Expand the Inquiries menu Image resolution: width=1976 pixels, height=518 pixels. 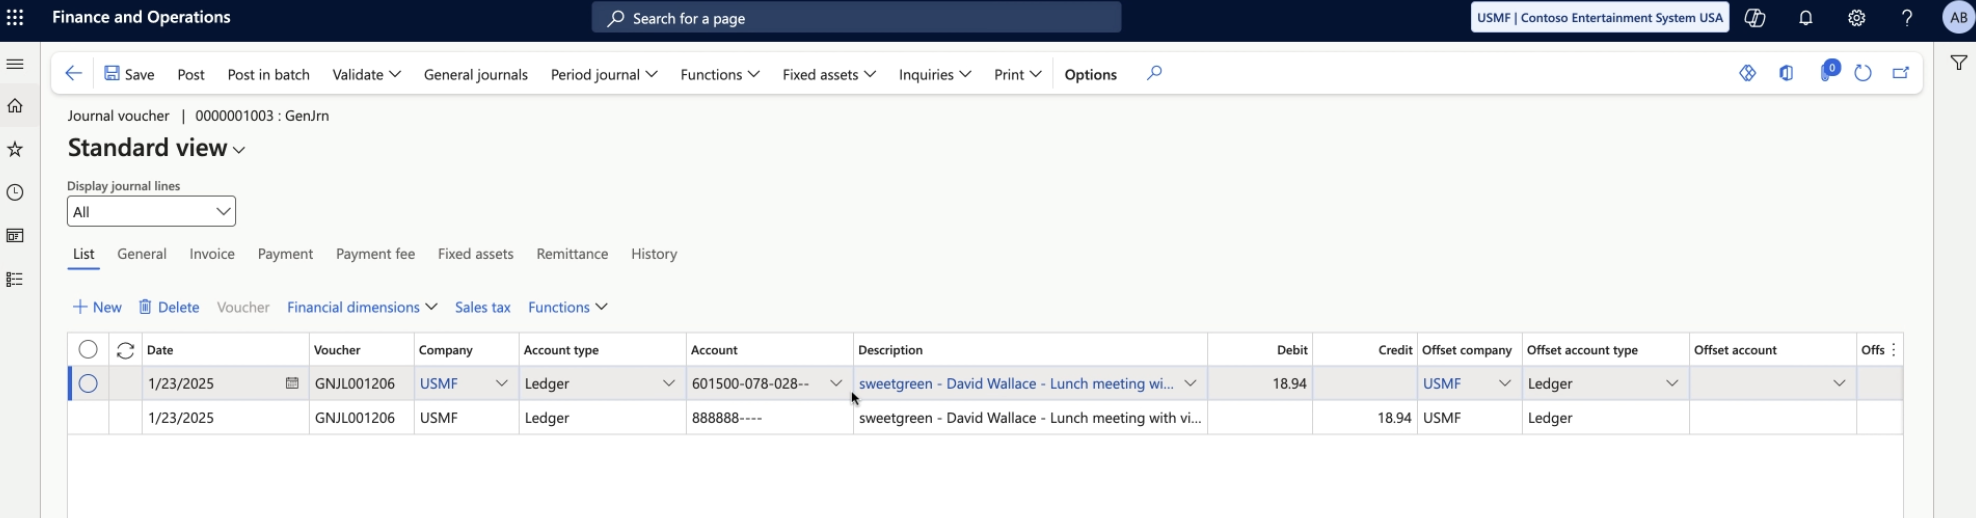coord(934,74)
